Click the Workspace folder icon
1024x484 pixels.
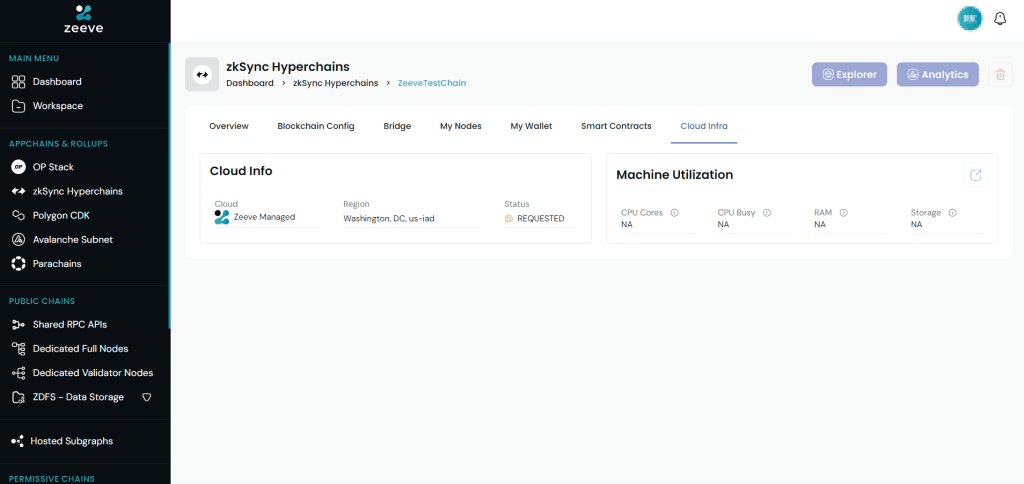click(x=18, y=106)
